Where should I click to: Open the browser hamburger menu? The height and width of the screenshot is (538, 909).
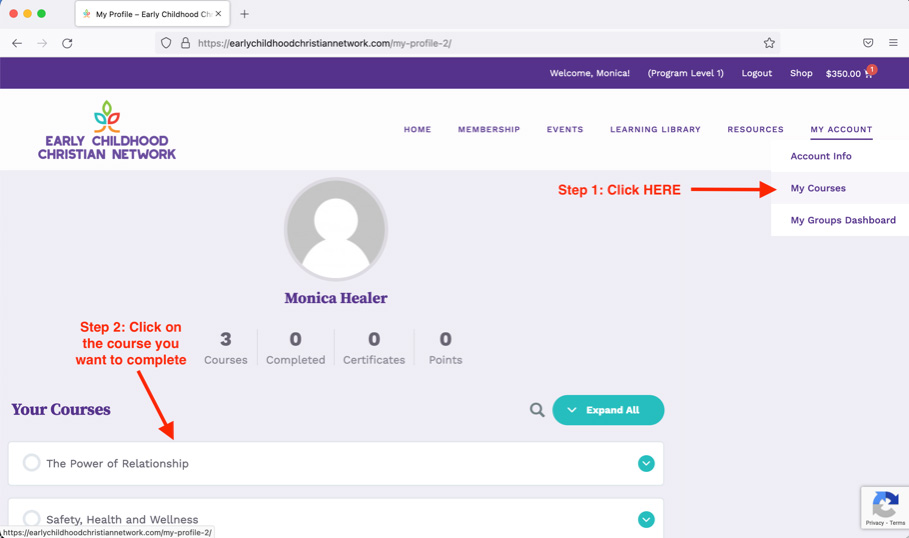893,43
